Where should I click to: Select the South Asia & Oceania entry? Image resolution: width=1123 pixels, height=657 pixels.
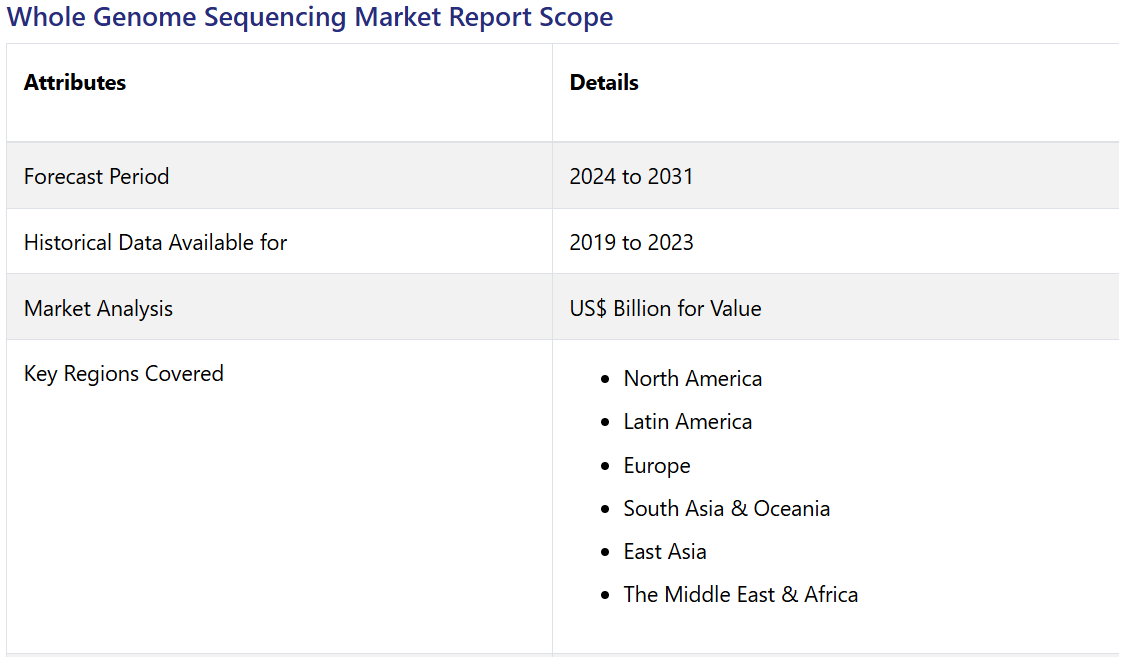(x=726, y=509)
